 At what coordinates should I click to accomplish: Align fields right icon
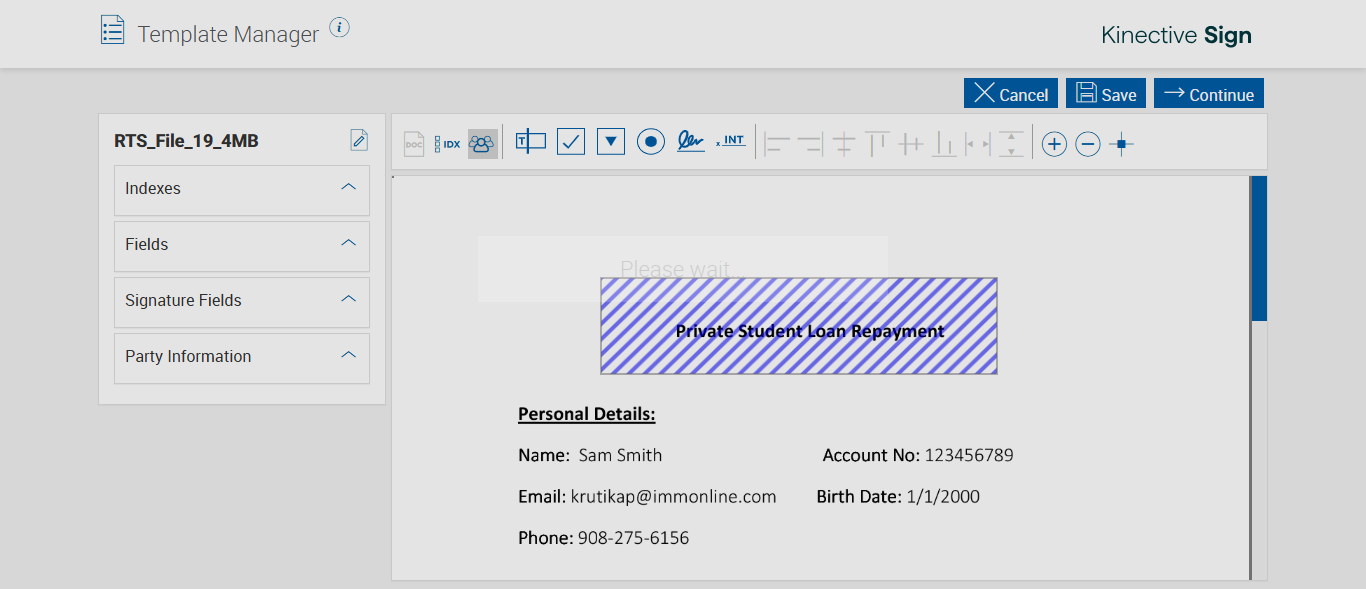coord(810,144)
